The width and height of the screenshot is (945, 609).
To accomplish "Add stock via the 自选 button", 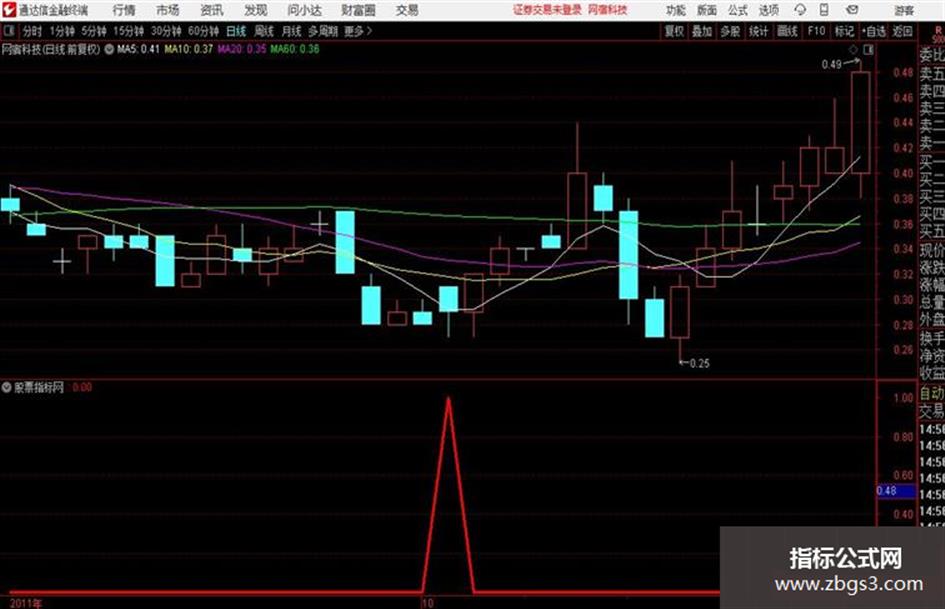I will (x=874, y=31).
